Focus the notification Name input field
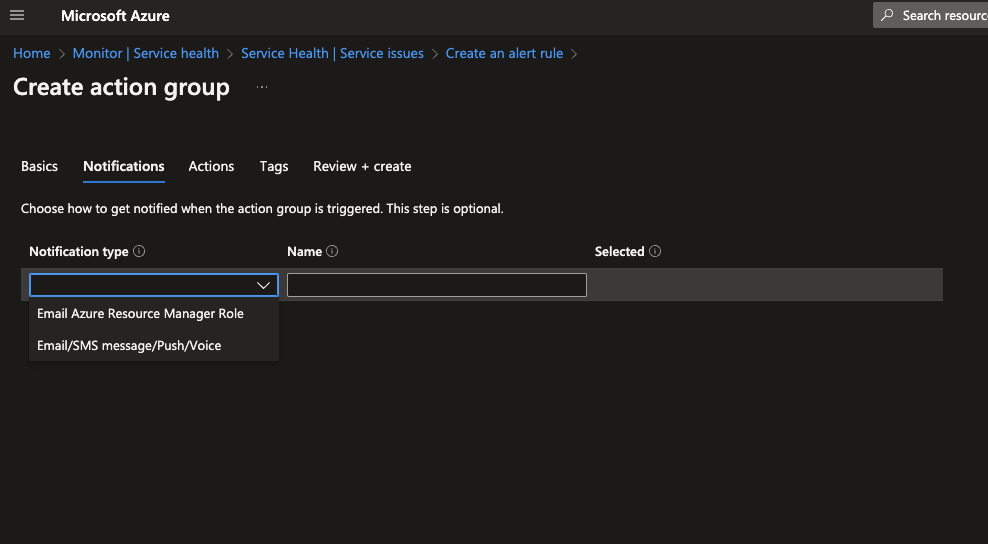 437,285
